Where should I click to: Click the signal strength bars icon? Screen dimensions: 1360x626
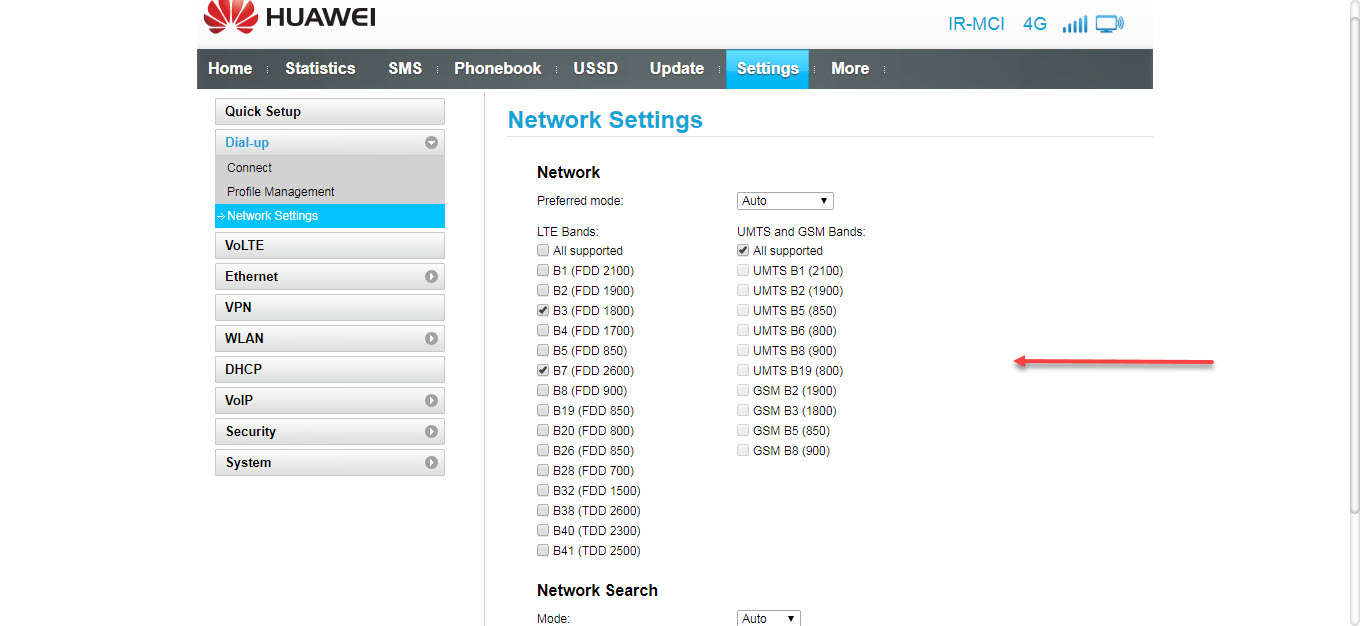tap(1074, 23)
